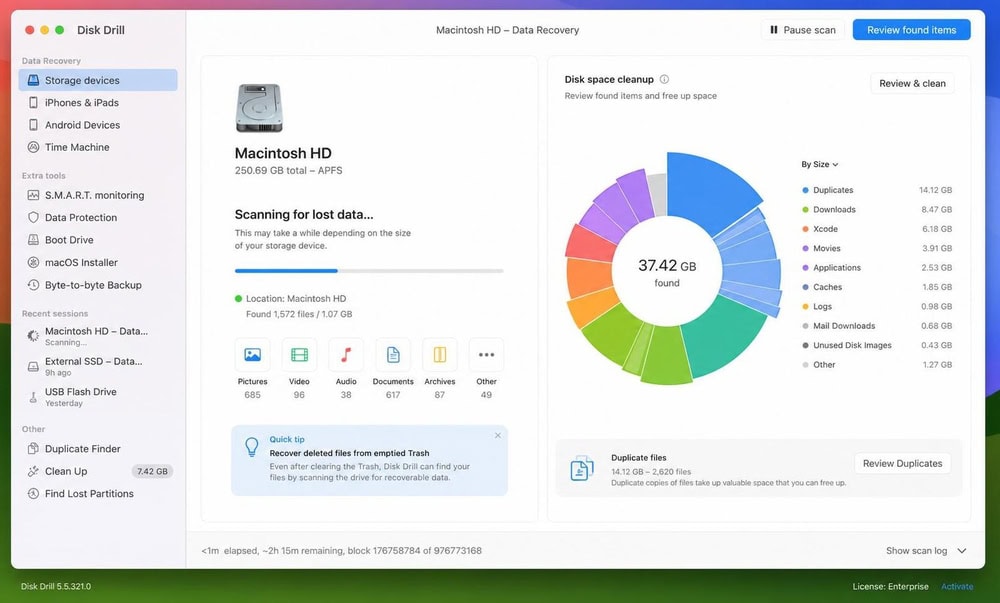Click the Review & clean button
Screen dimensions: 1000x603
[x=912, y=84]
